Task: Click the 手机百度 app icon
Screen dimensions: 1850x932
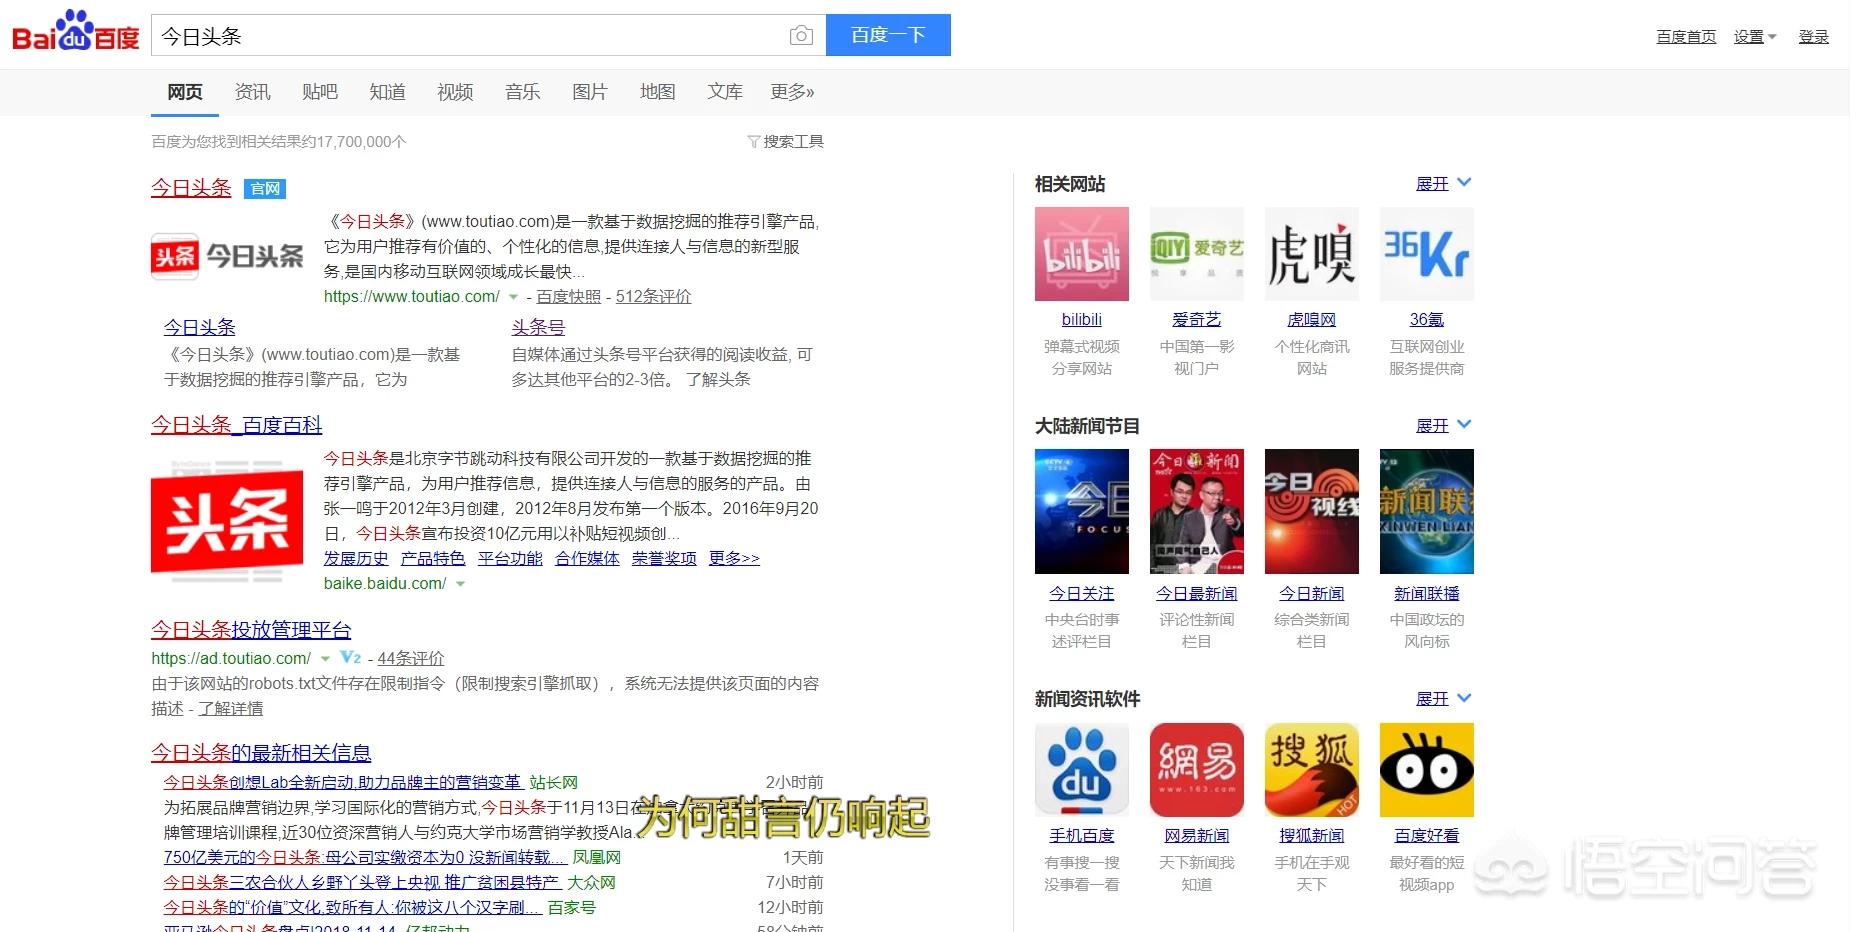Action: 1081,770
